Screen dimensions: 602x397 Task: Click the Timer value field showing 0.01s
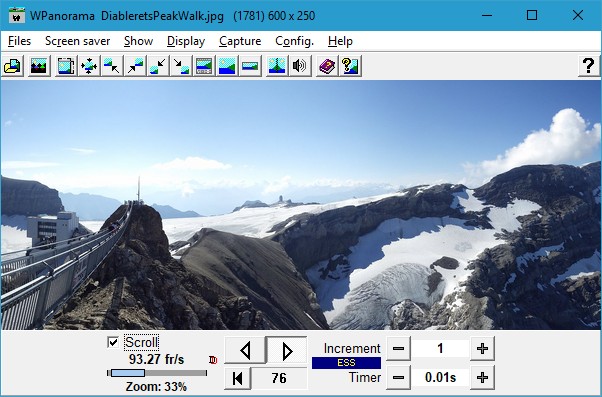[440, 377]
